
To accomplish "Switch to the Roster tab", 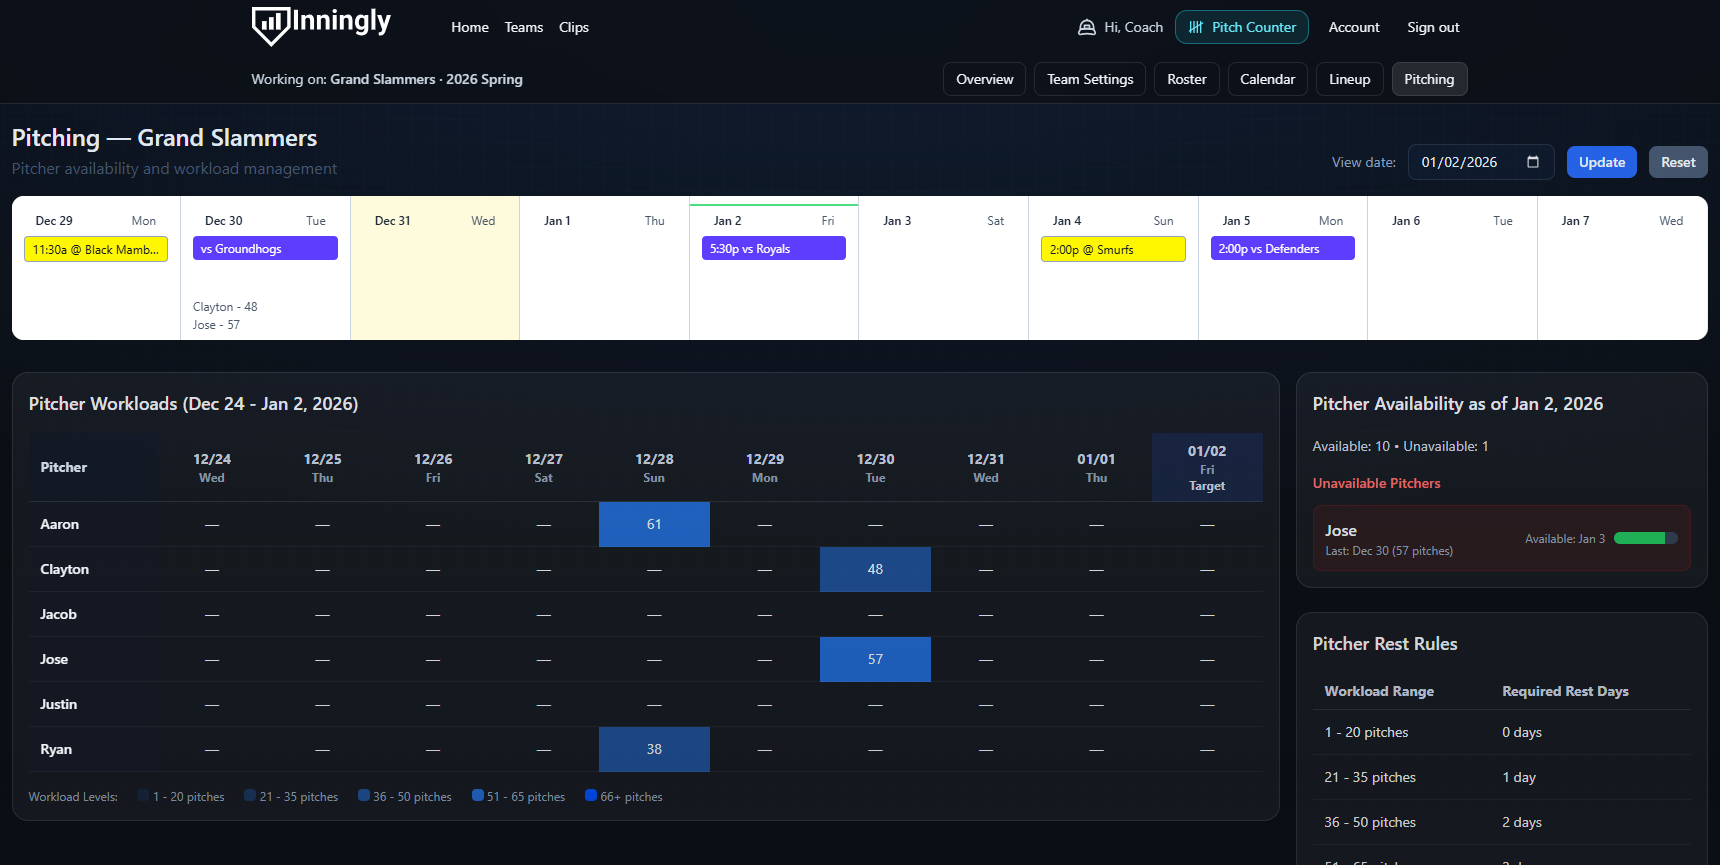I will (1186, 80).
